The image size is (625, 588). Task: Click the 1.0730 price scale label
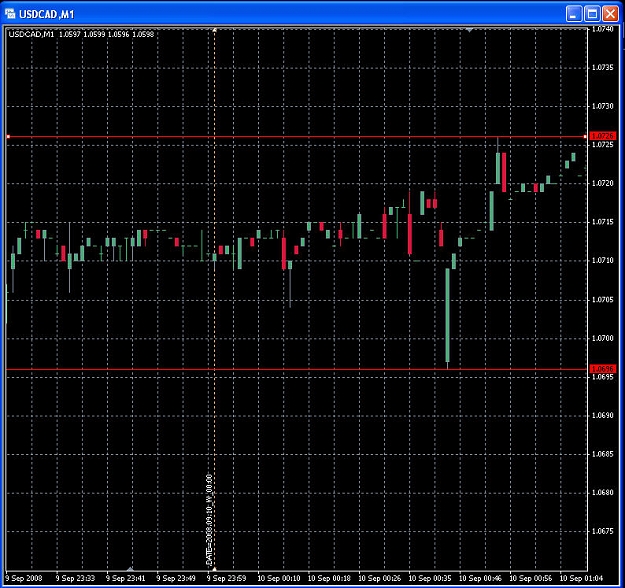pyautogui.click(x=602, y=106)
